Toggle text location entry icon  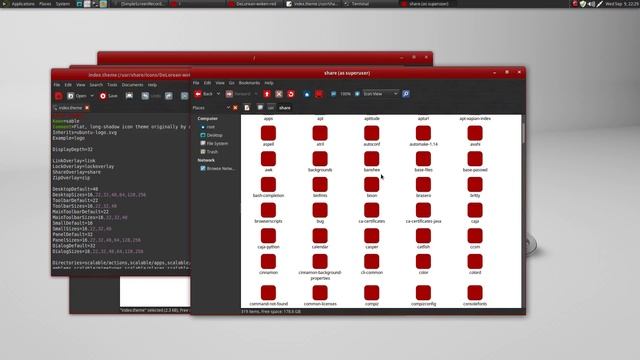(x=247, y=108)
